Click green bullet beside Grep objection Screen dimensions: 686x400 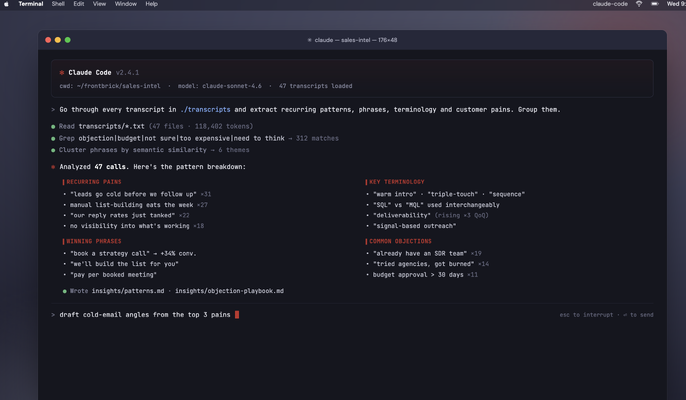tap(53, 138)
